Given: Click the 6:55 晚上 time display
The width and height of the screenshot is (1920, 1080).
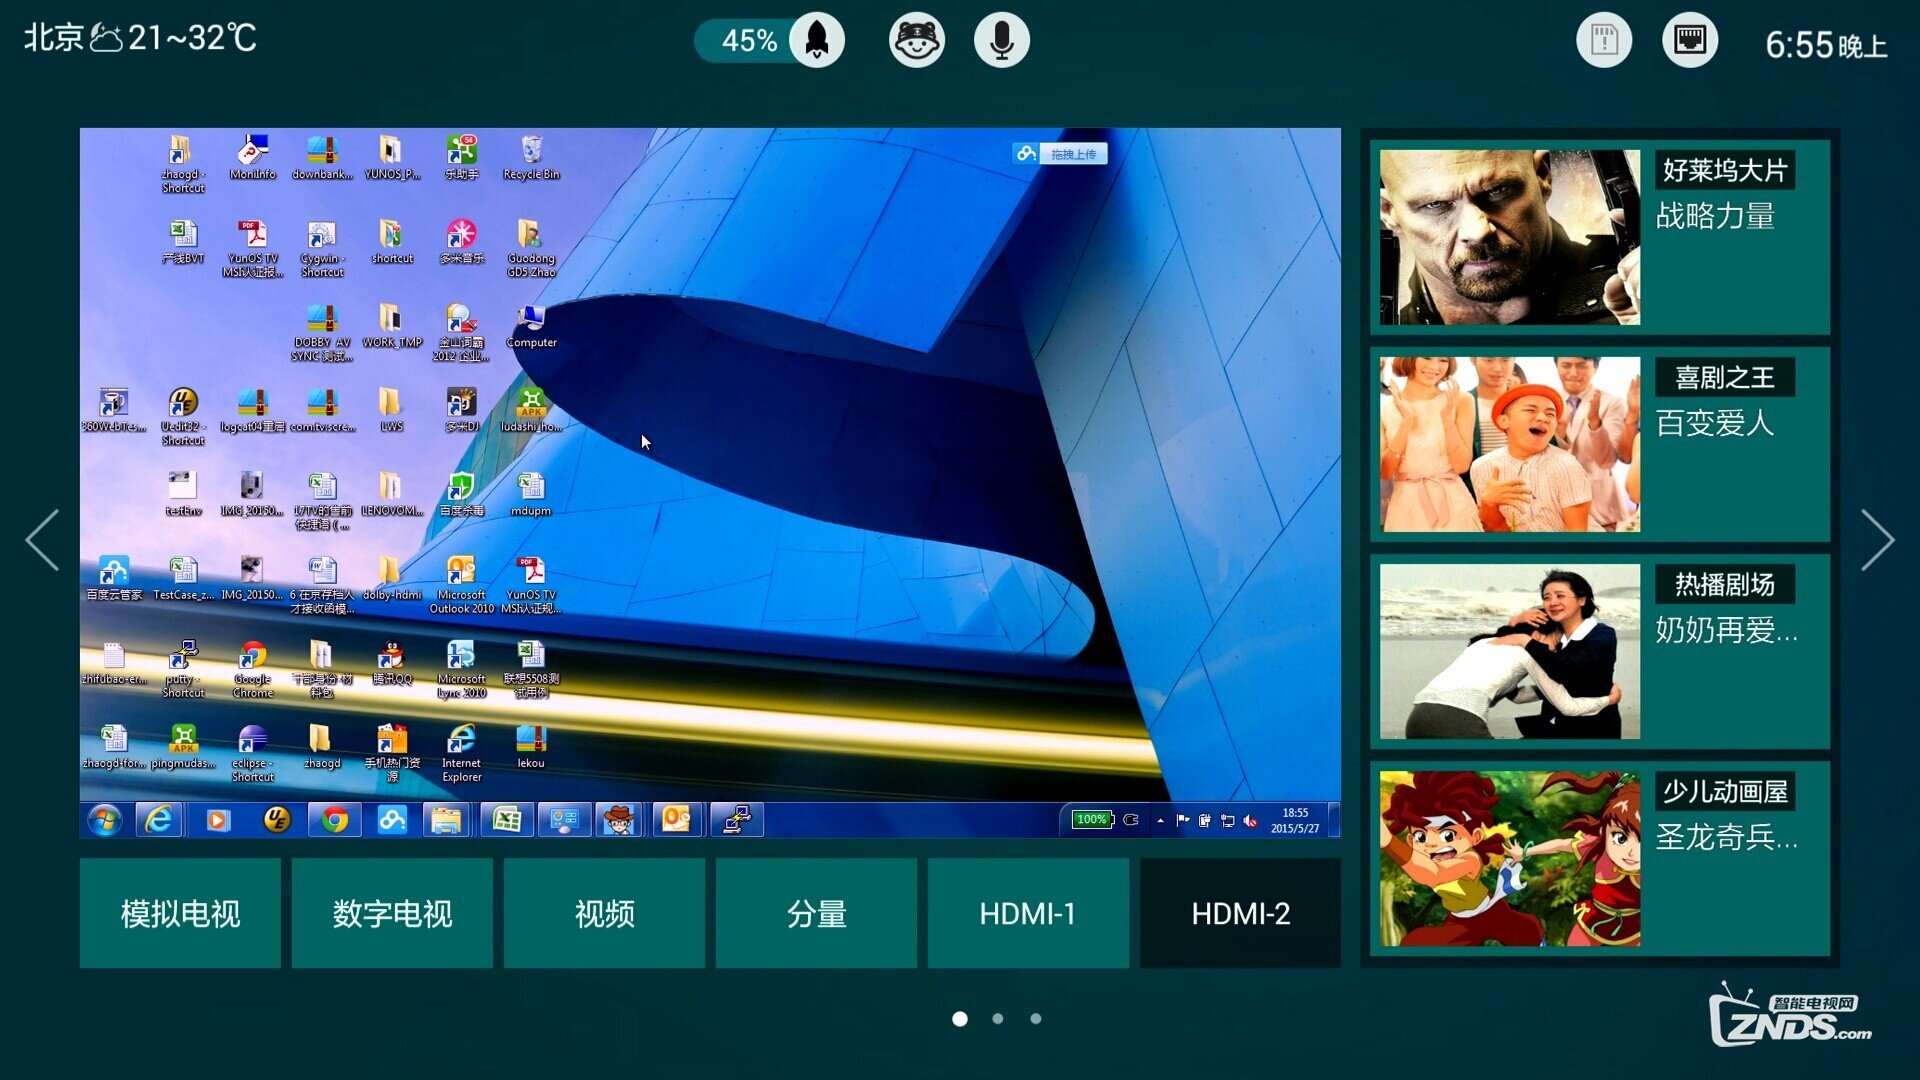Looking at the screenshot, I should (1826, 45).
